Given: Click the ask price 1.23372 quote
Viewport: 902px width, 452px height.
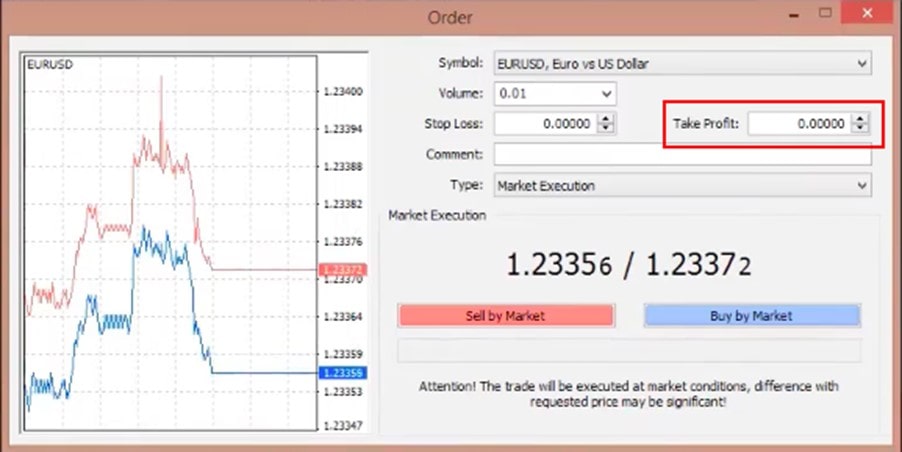Looking at the screenshot, I should point(698,265).
